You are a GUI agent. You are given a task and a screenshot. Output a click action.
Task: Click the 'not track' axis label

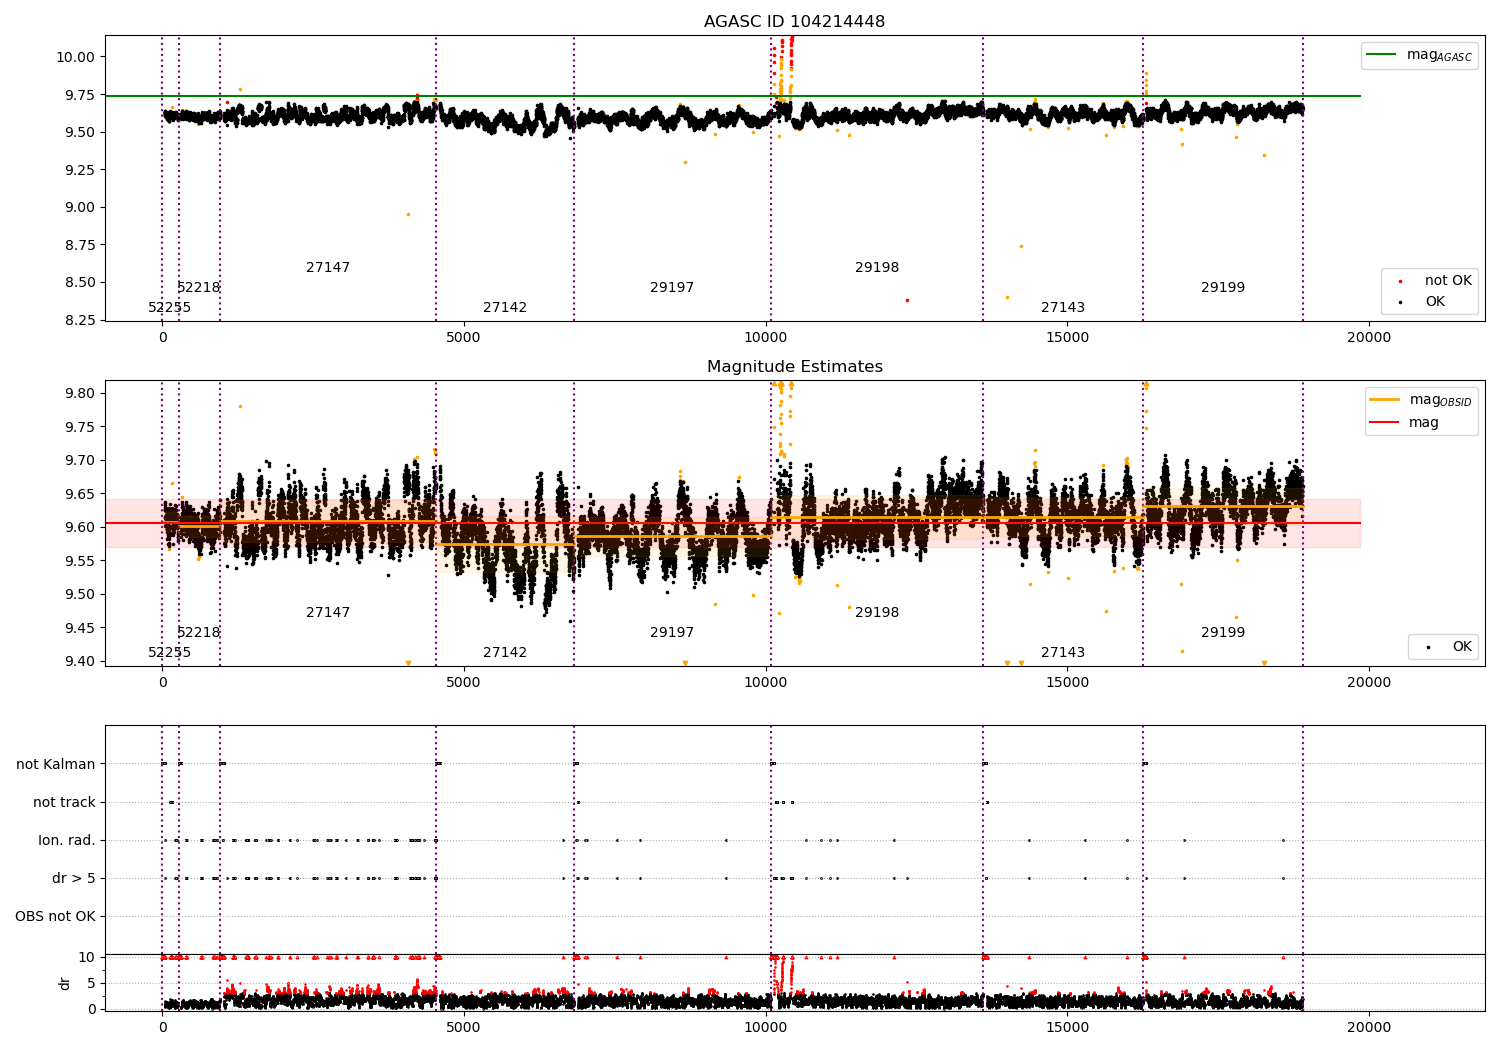64,802
